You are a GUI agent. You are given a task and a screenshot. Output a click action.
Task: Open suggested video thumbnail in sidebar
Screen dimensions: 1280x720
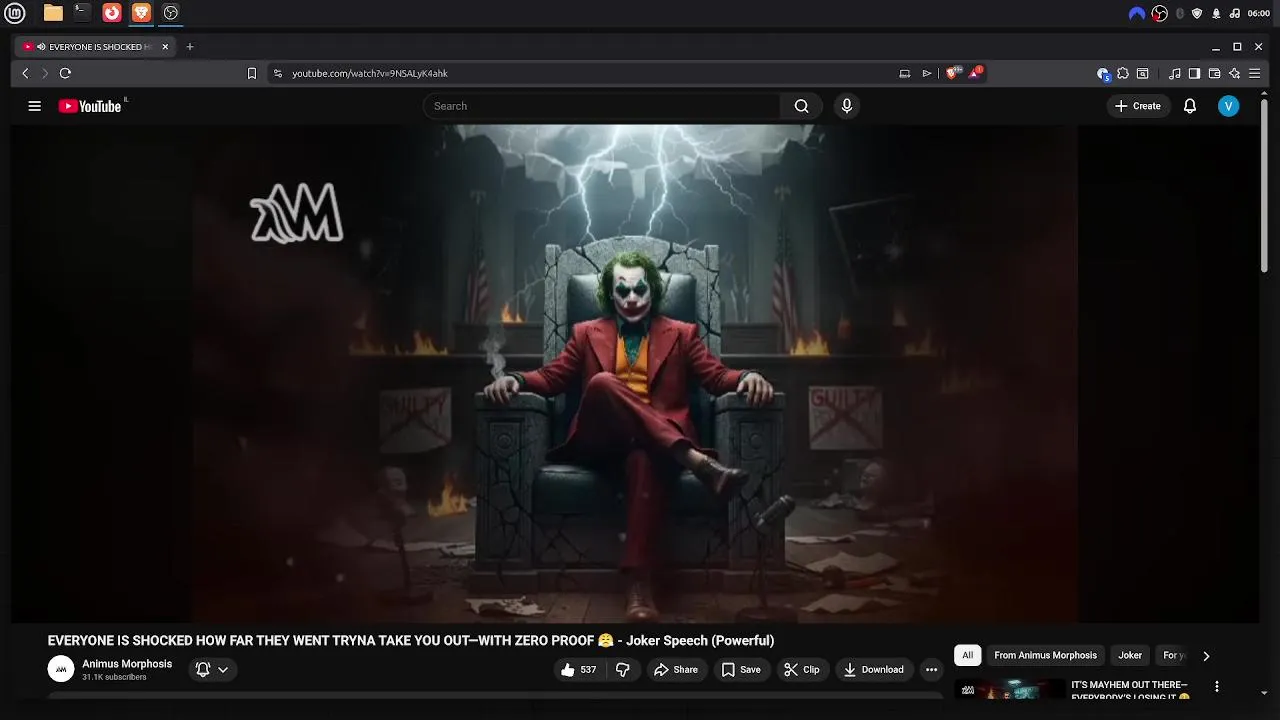click(x=1010, y=690)
